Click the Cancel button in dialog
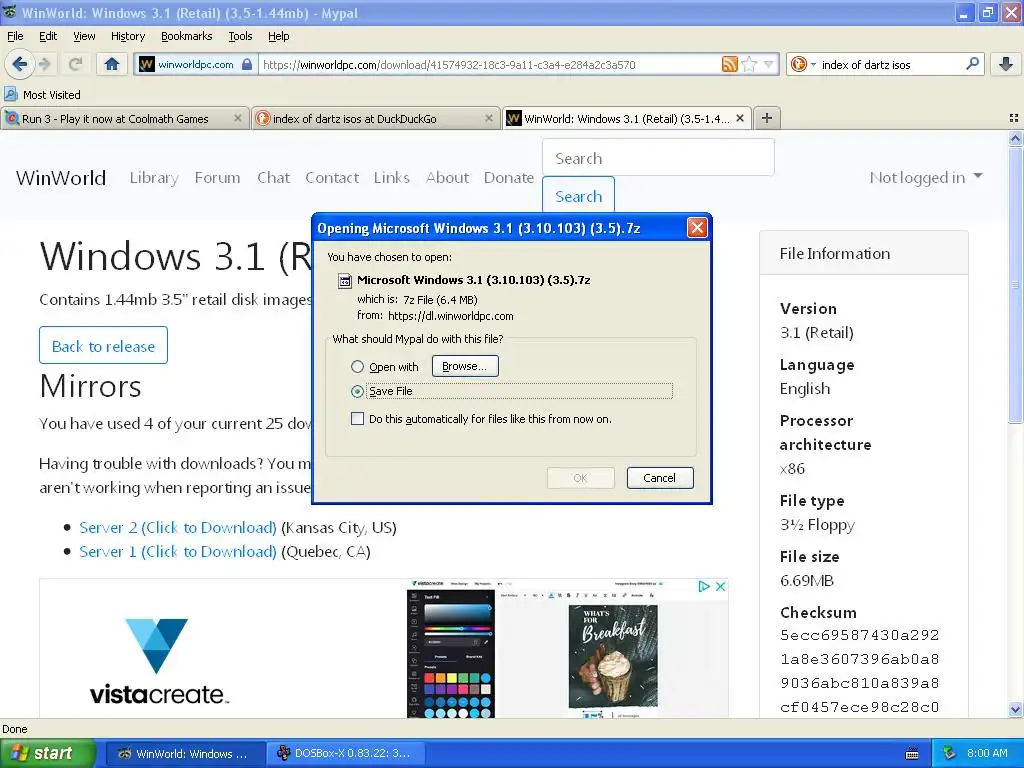 click(x=660, y=478)
